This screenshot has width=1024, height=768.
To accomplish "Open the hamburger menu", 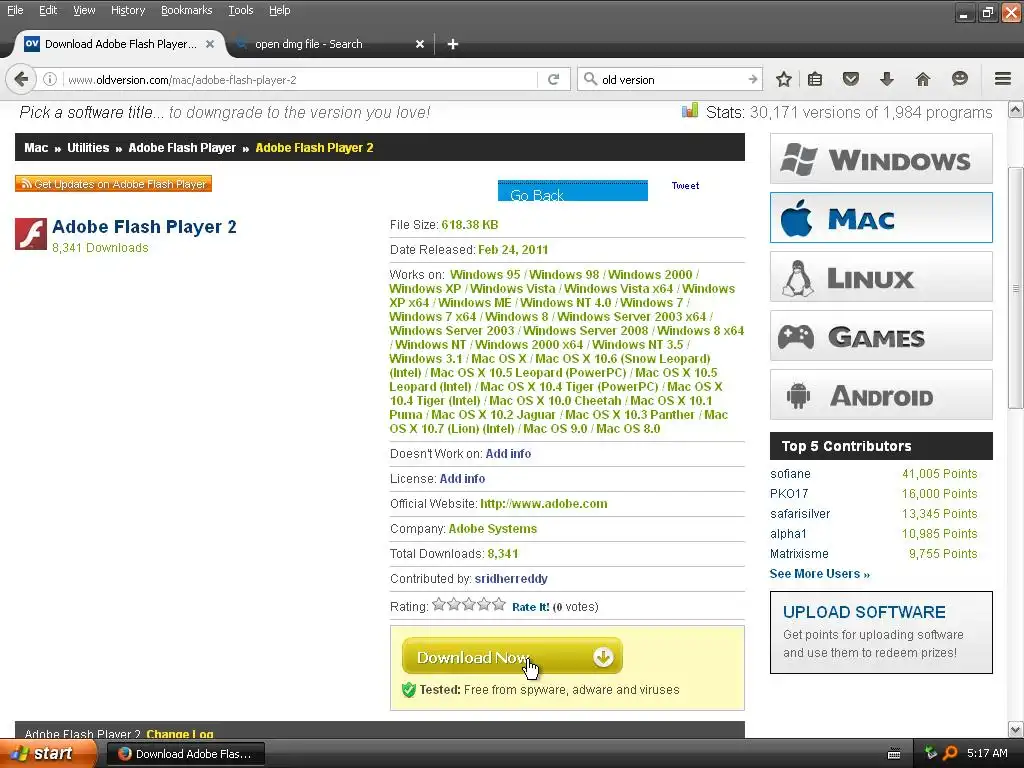I will click(x=1003, y=79).
